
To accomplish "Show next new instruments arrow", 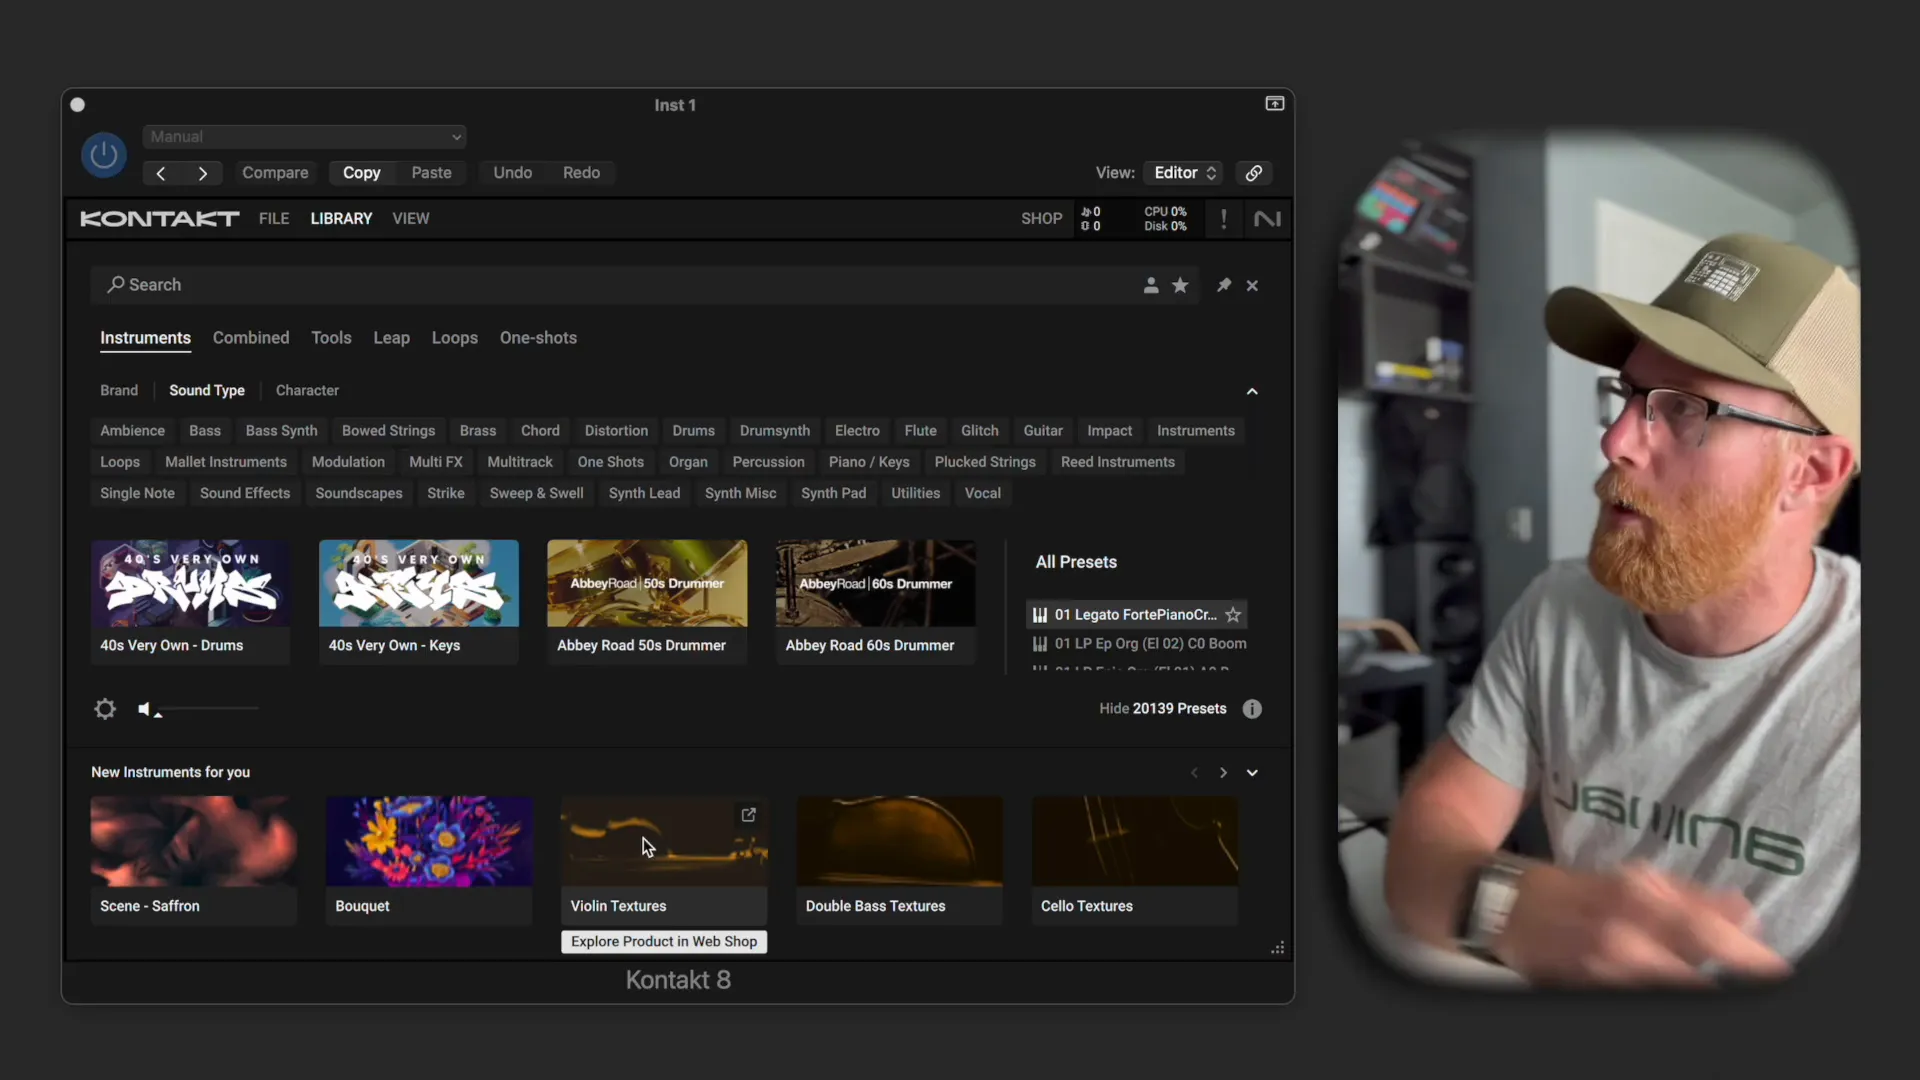I will tap(1222, 773).
